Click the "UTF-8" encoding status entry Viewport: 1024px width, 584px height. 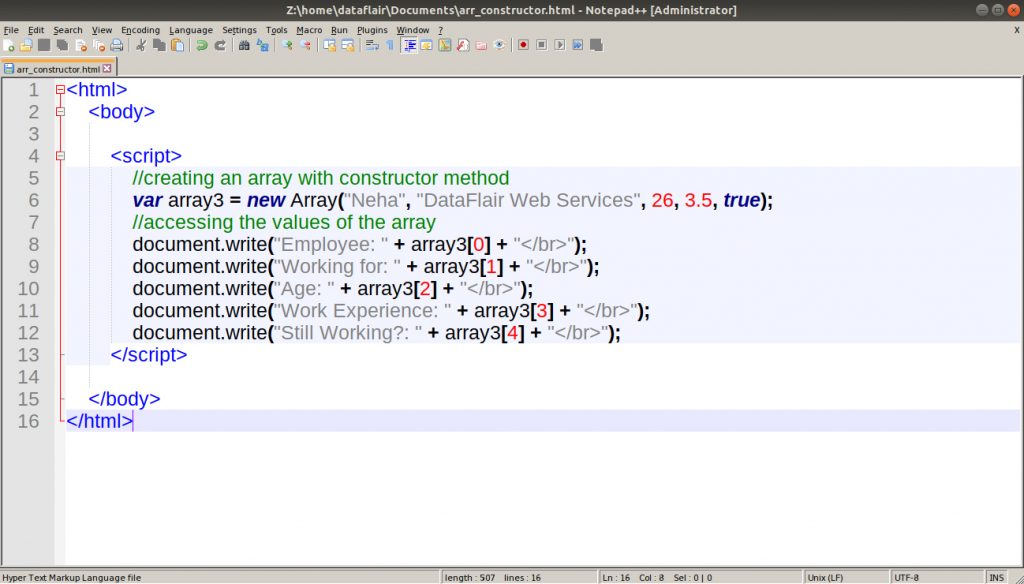coord(906,577)
